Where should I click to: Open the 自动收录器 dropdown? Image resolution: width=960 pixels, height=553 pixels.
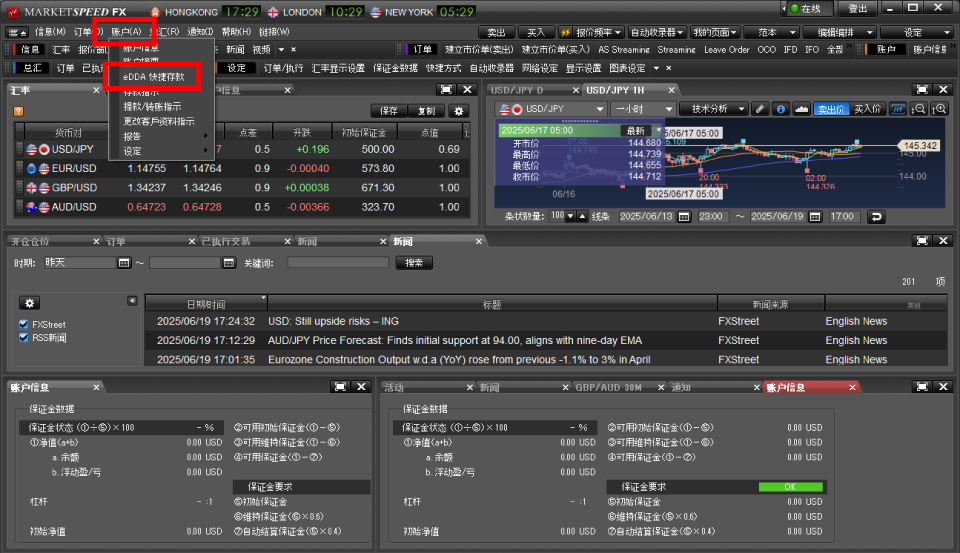click(x=656, y=32)
